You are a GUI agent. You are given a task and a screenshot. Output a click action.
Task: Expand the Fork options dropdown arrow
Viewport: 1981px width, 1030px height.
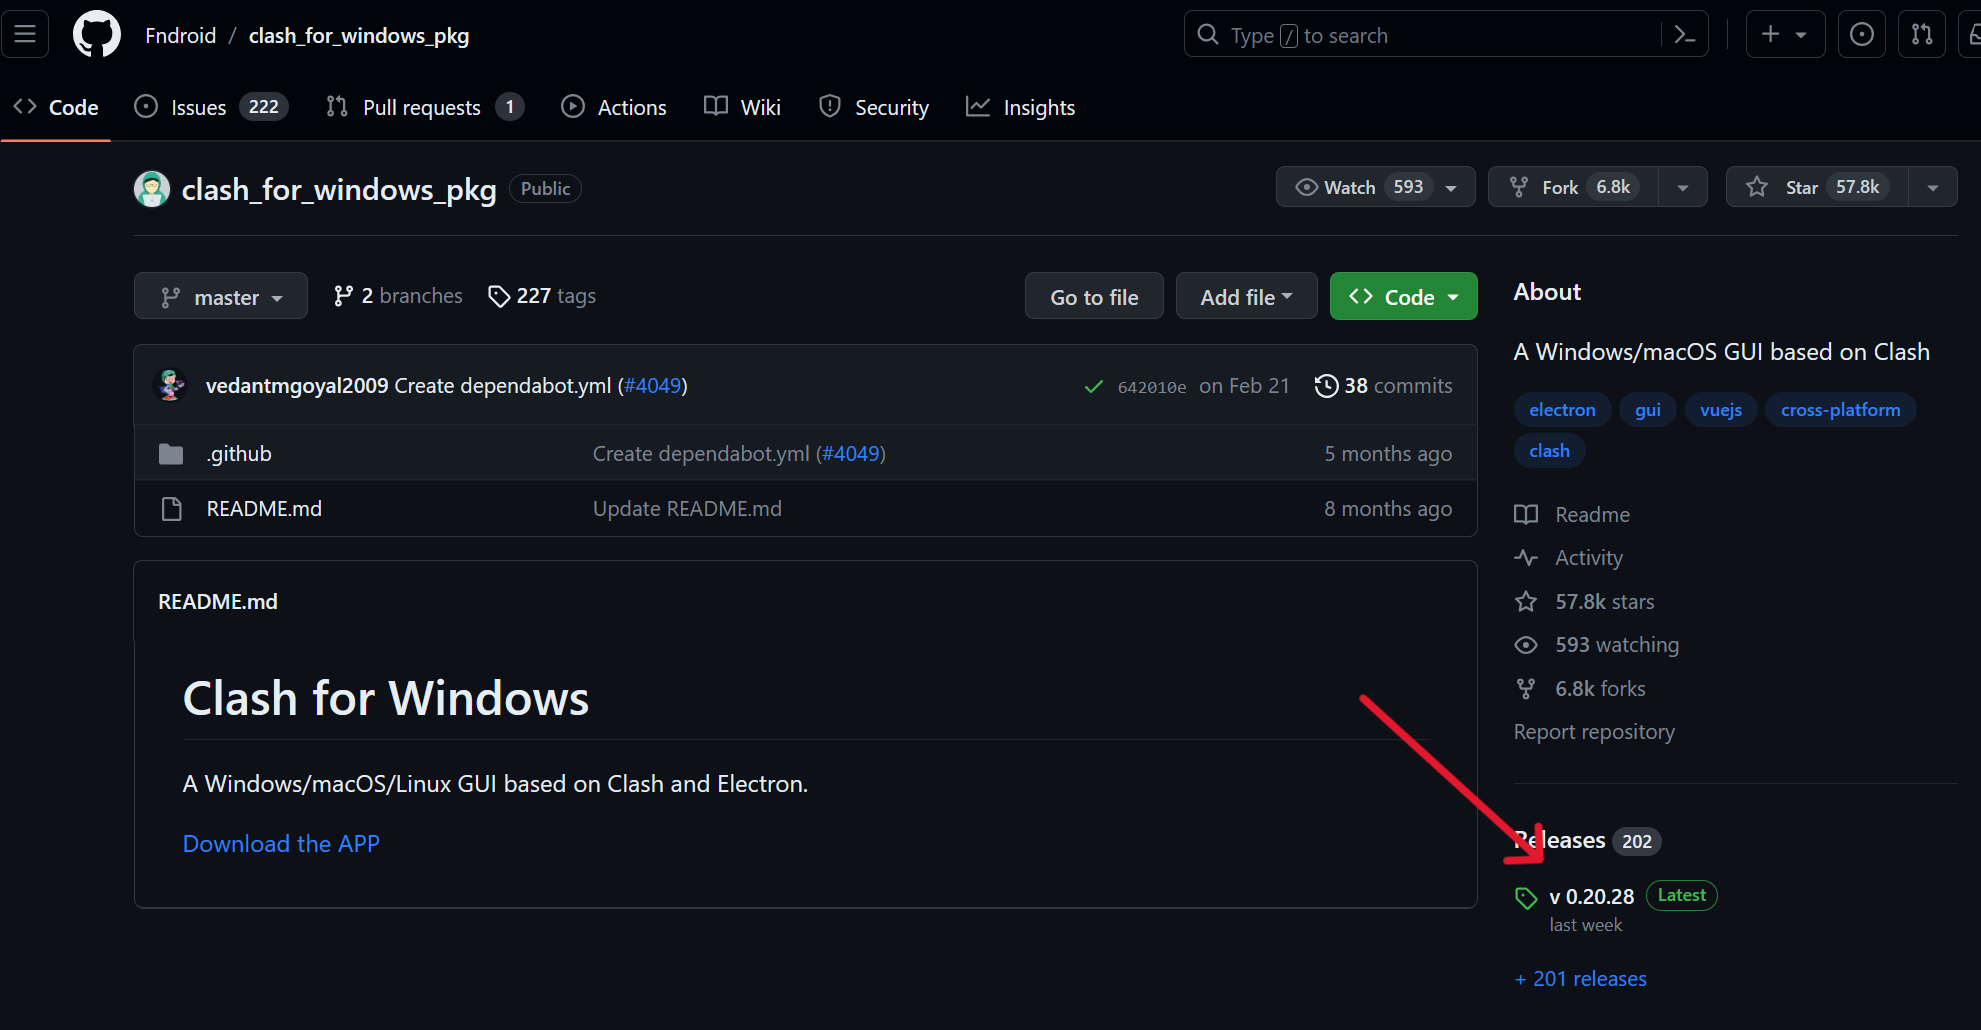point(1683,187)
